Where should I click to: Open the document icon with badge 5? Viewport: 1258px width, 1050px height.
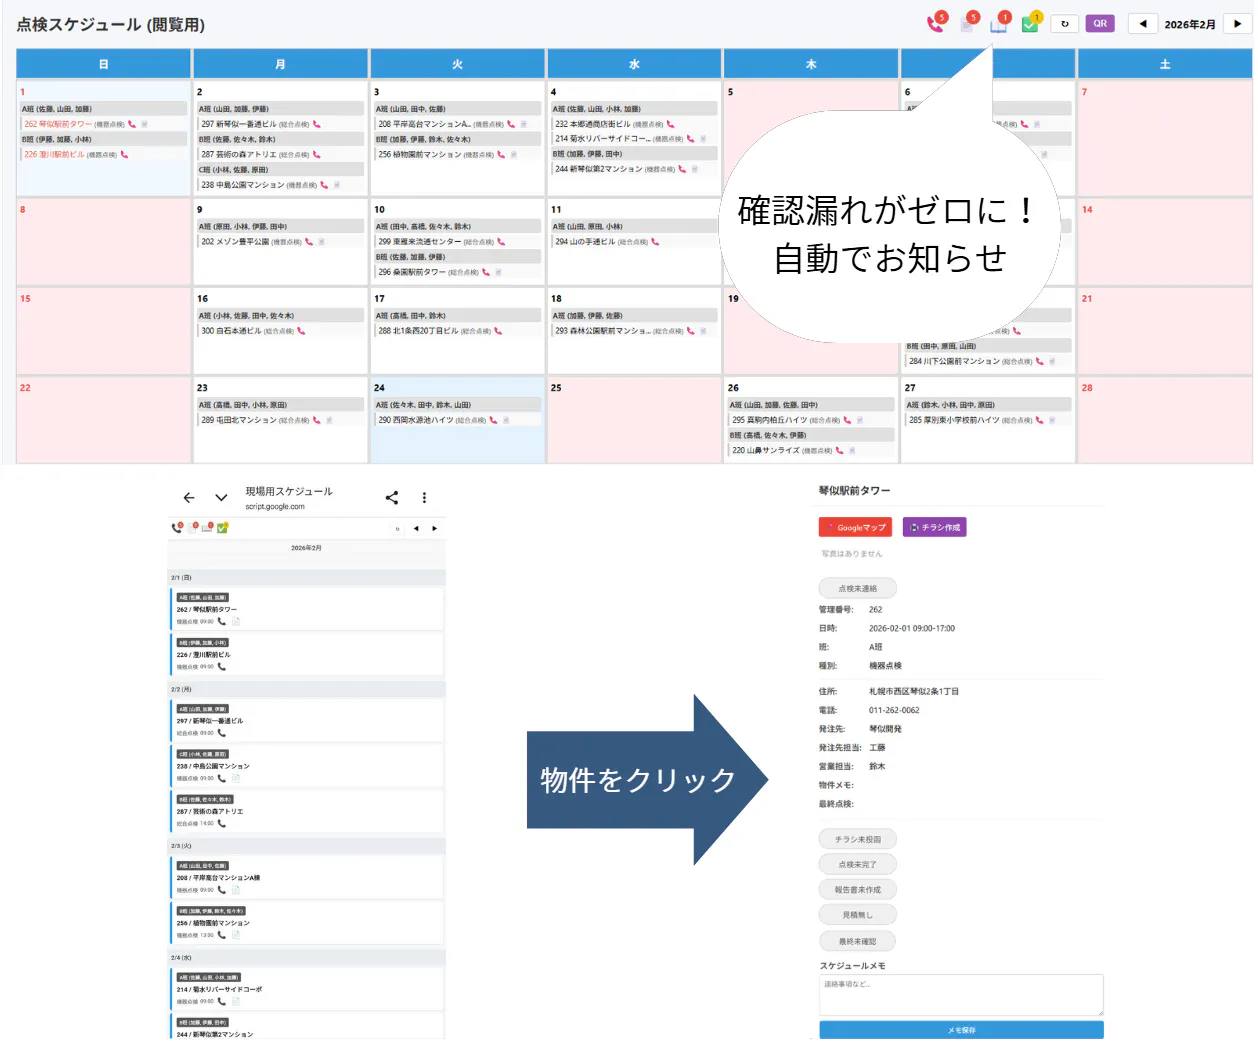(967, 24)
